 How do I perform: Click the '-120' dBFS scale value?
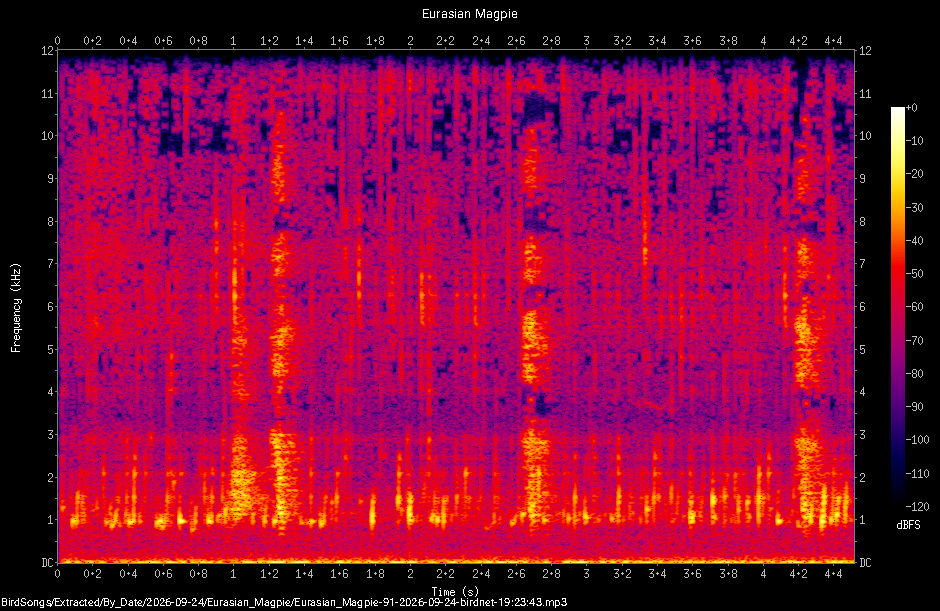(x=917, y=507)
